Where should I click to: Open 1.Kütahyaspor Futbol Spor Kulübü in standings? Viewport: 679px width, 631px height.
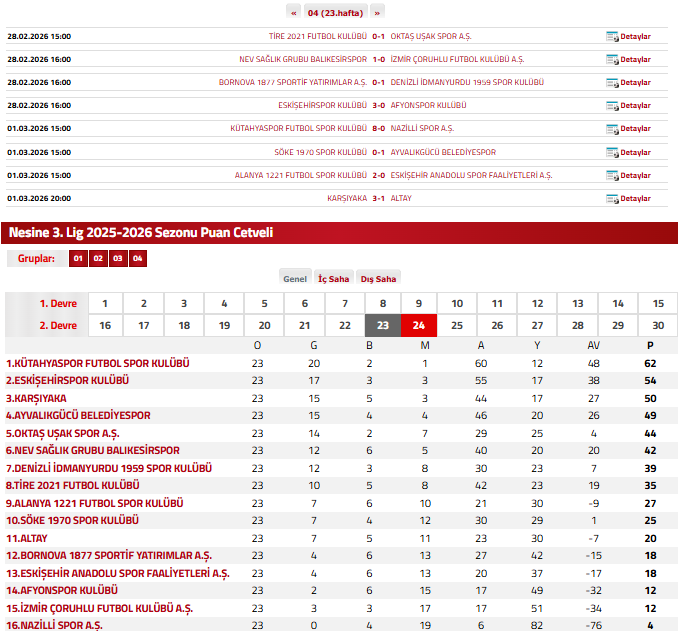click(x=98, y=363)
